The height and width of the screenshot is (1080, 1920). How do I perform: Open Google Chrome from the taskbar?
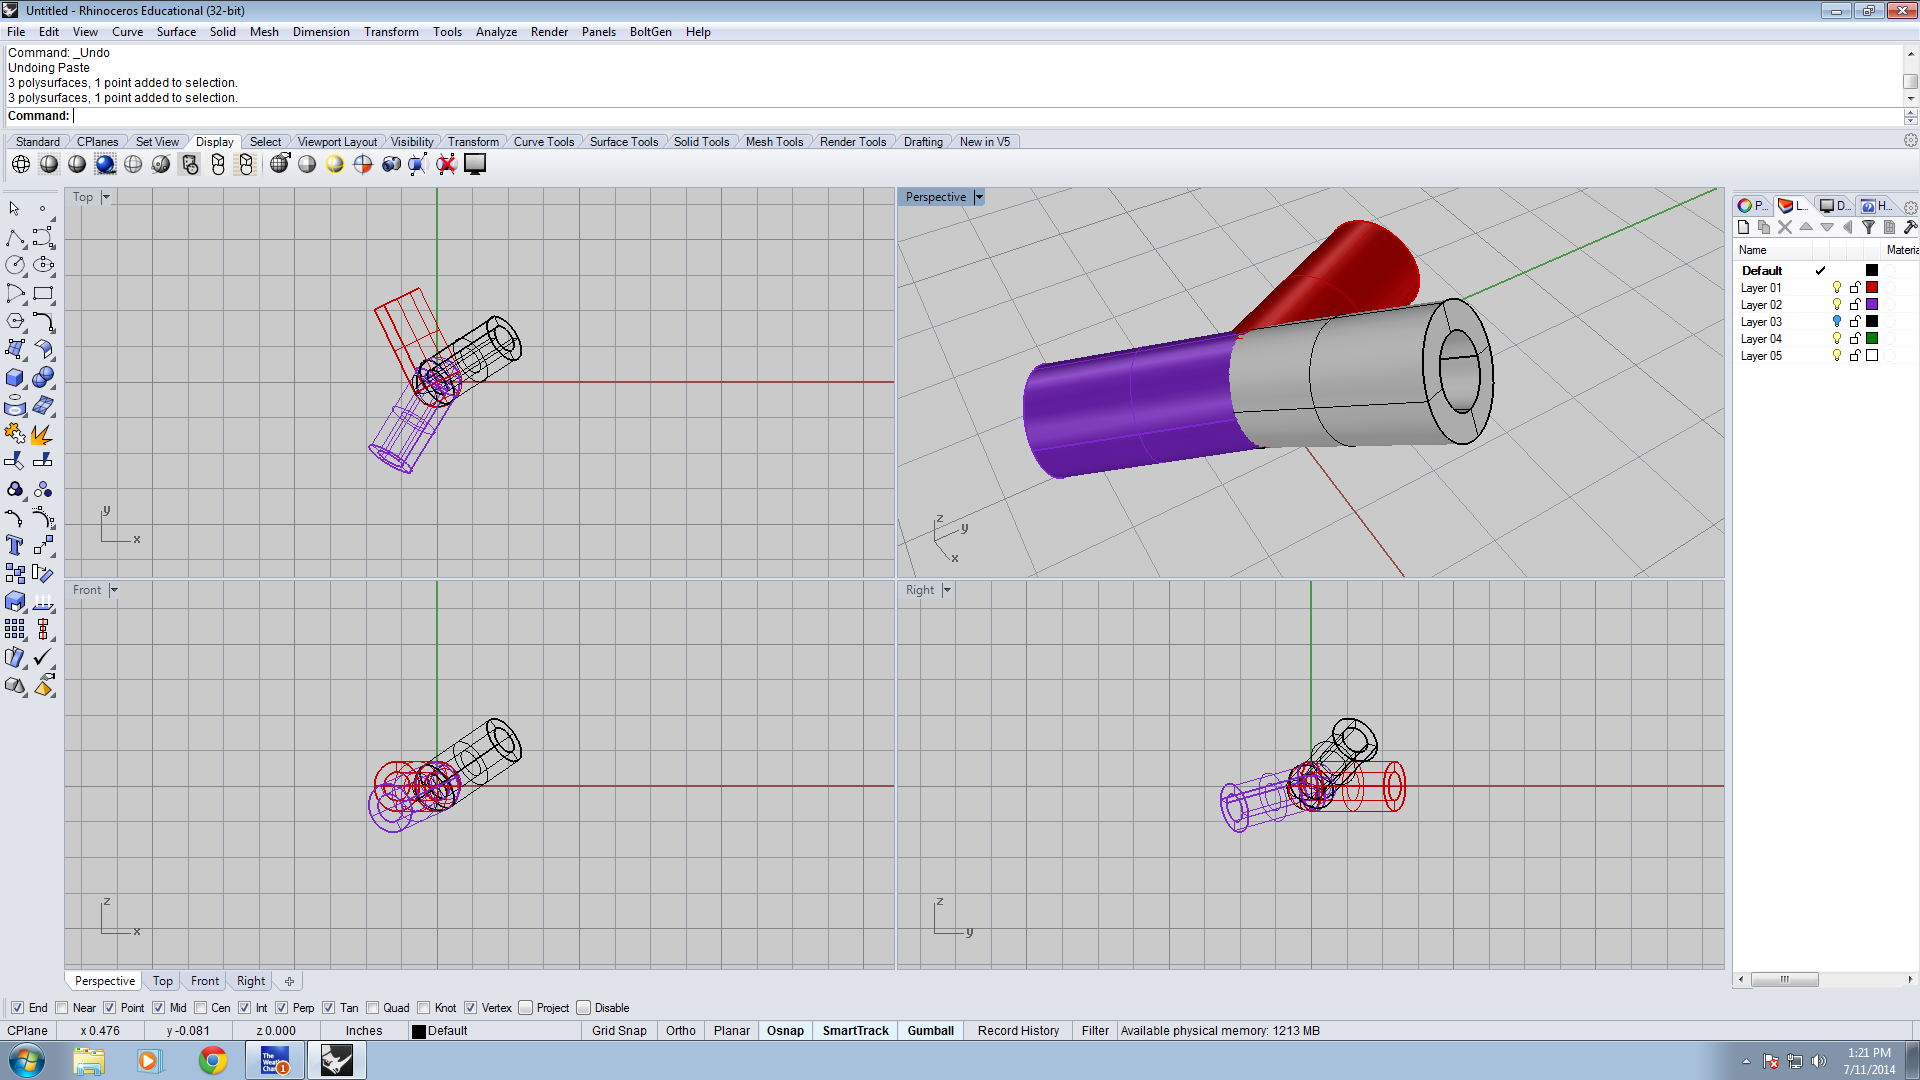(212, 1060)
